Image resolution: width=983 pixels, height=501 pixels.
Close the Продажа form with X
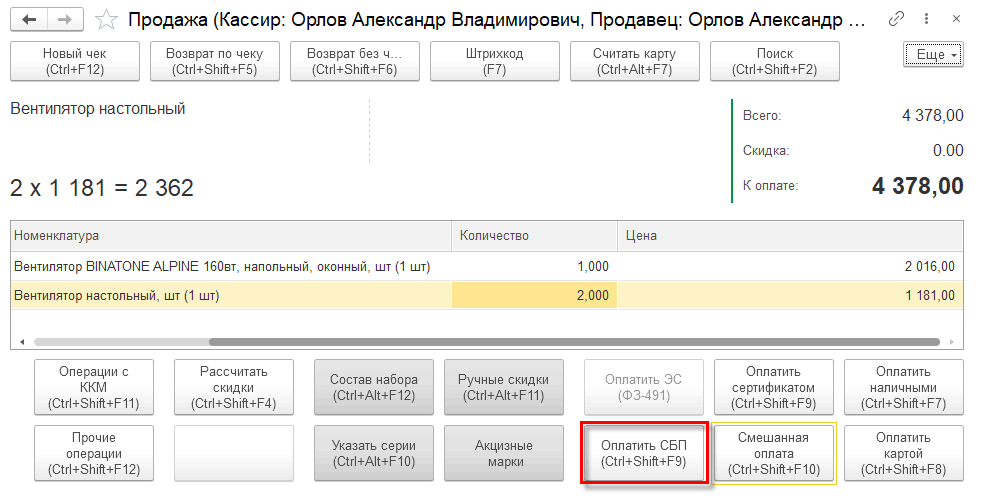click(x=956, y=19)
